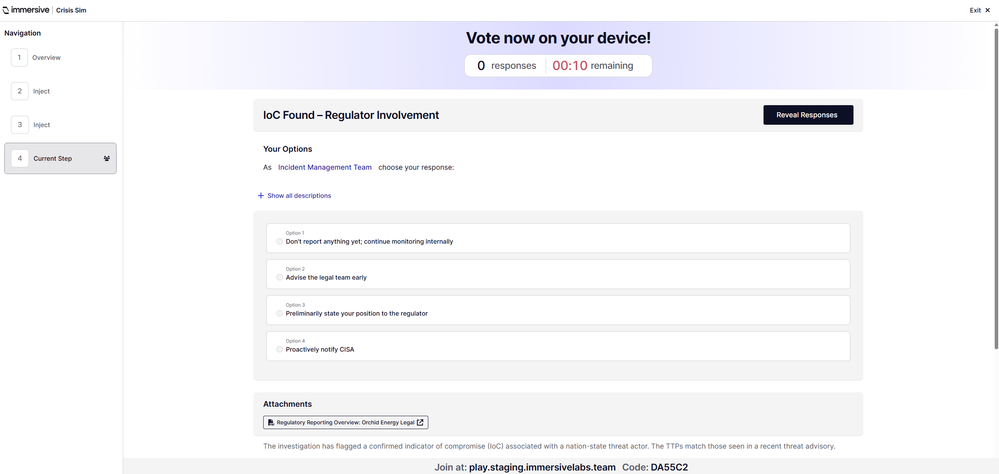Image resolution: width=999 pixels, height=474 pixels.
Task: Click the document icon in the attachment button
Action: 271,422
